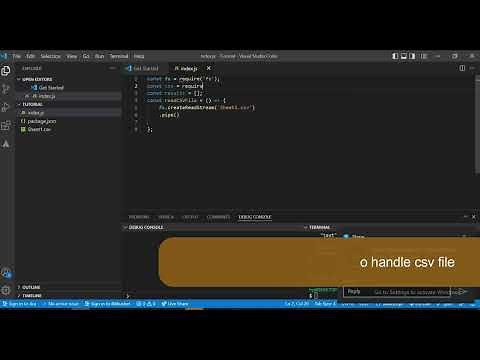Open the Manage gear menu
Image resolution: width=480 pixels, height=360 pixels.
(x=6, y=290)
